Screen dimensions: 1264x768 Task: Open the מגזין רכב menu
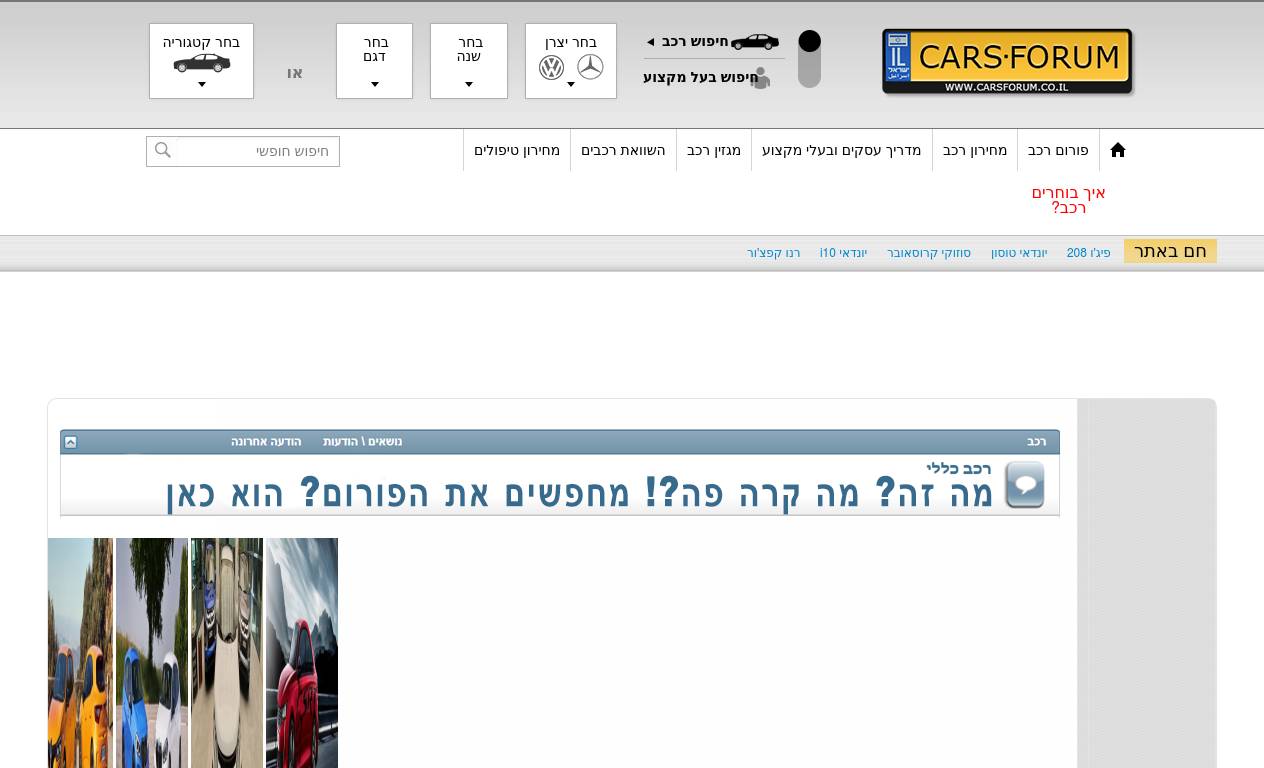714,150
